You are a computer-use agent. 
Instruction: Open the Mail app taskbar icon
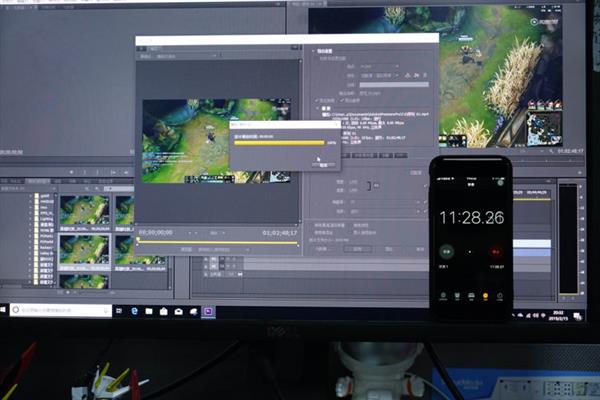pyautogui.click(x=179, y=312)
